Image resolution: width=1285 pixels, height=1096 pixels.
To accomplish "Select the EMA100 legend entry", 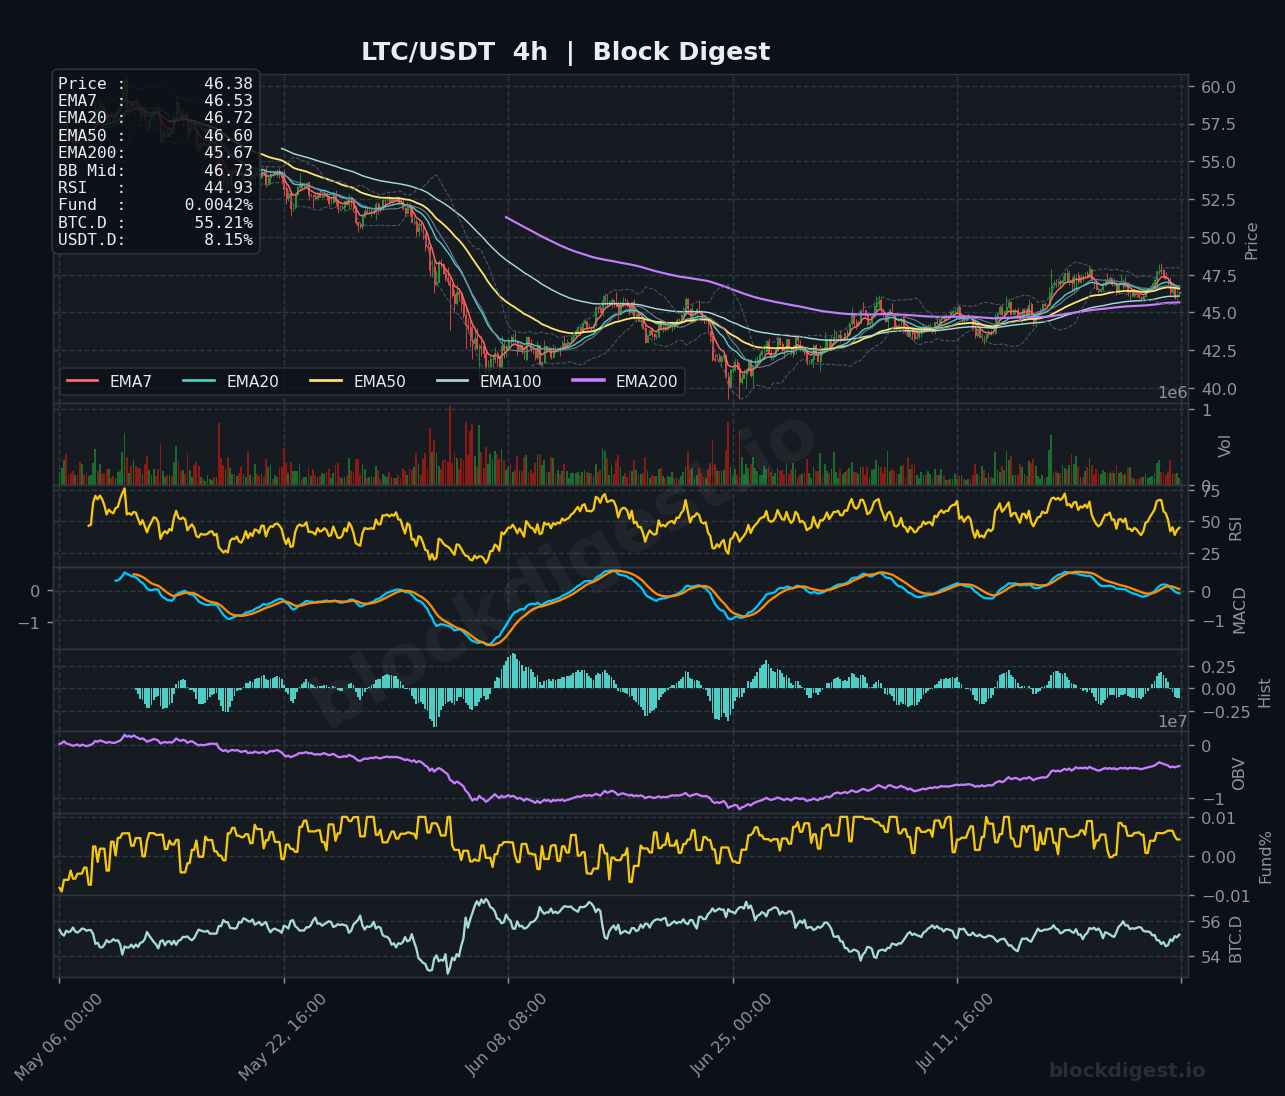I will pos(489,381).
